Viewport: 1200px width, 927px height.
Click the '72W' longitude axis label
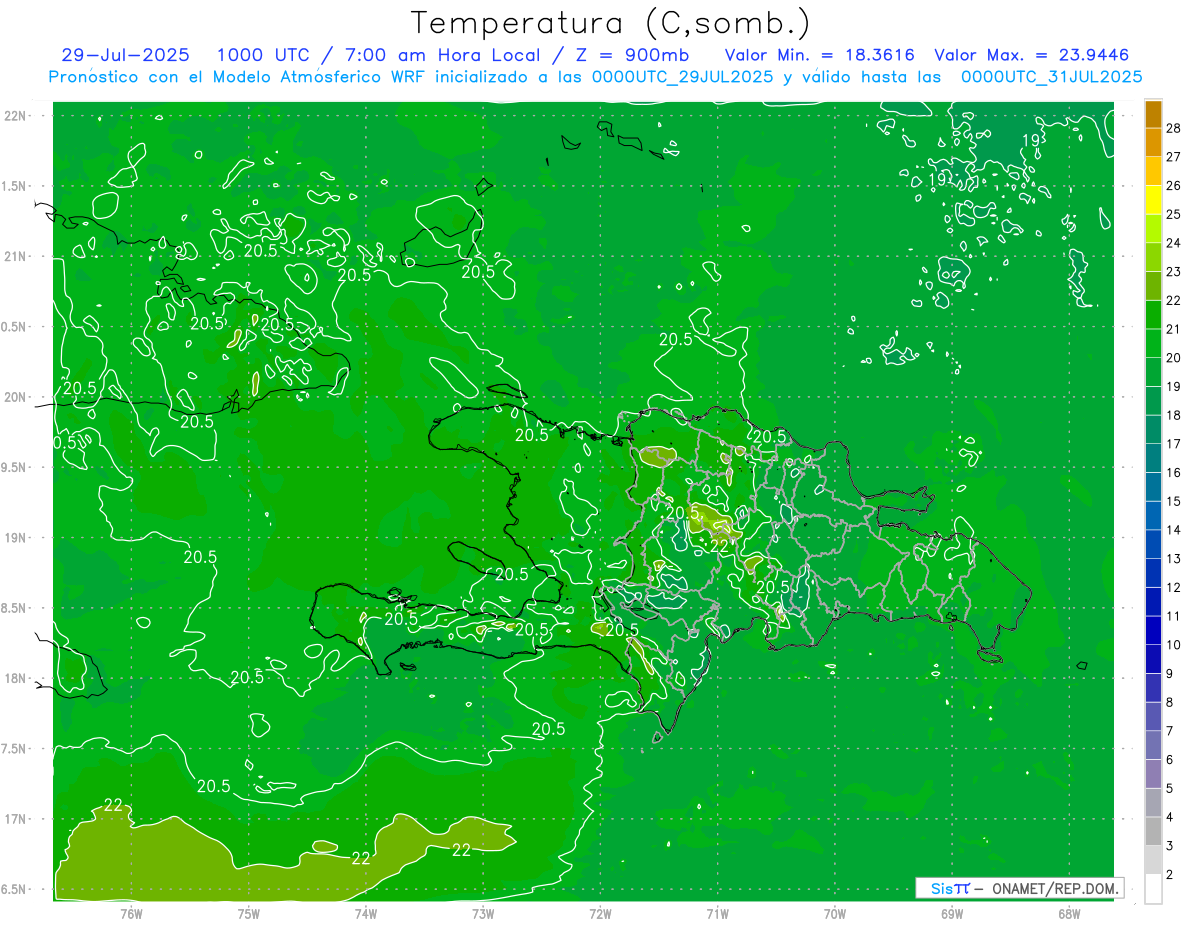tap(600, 912)
